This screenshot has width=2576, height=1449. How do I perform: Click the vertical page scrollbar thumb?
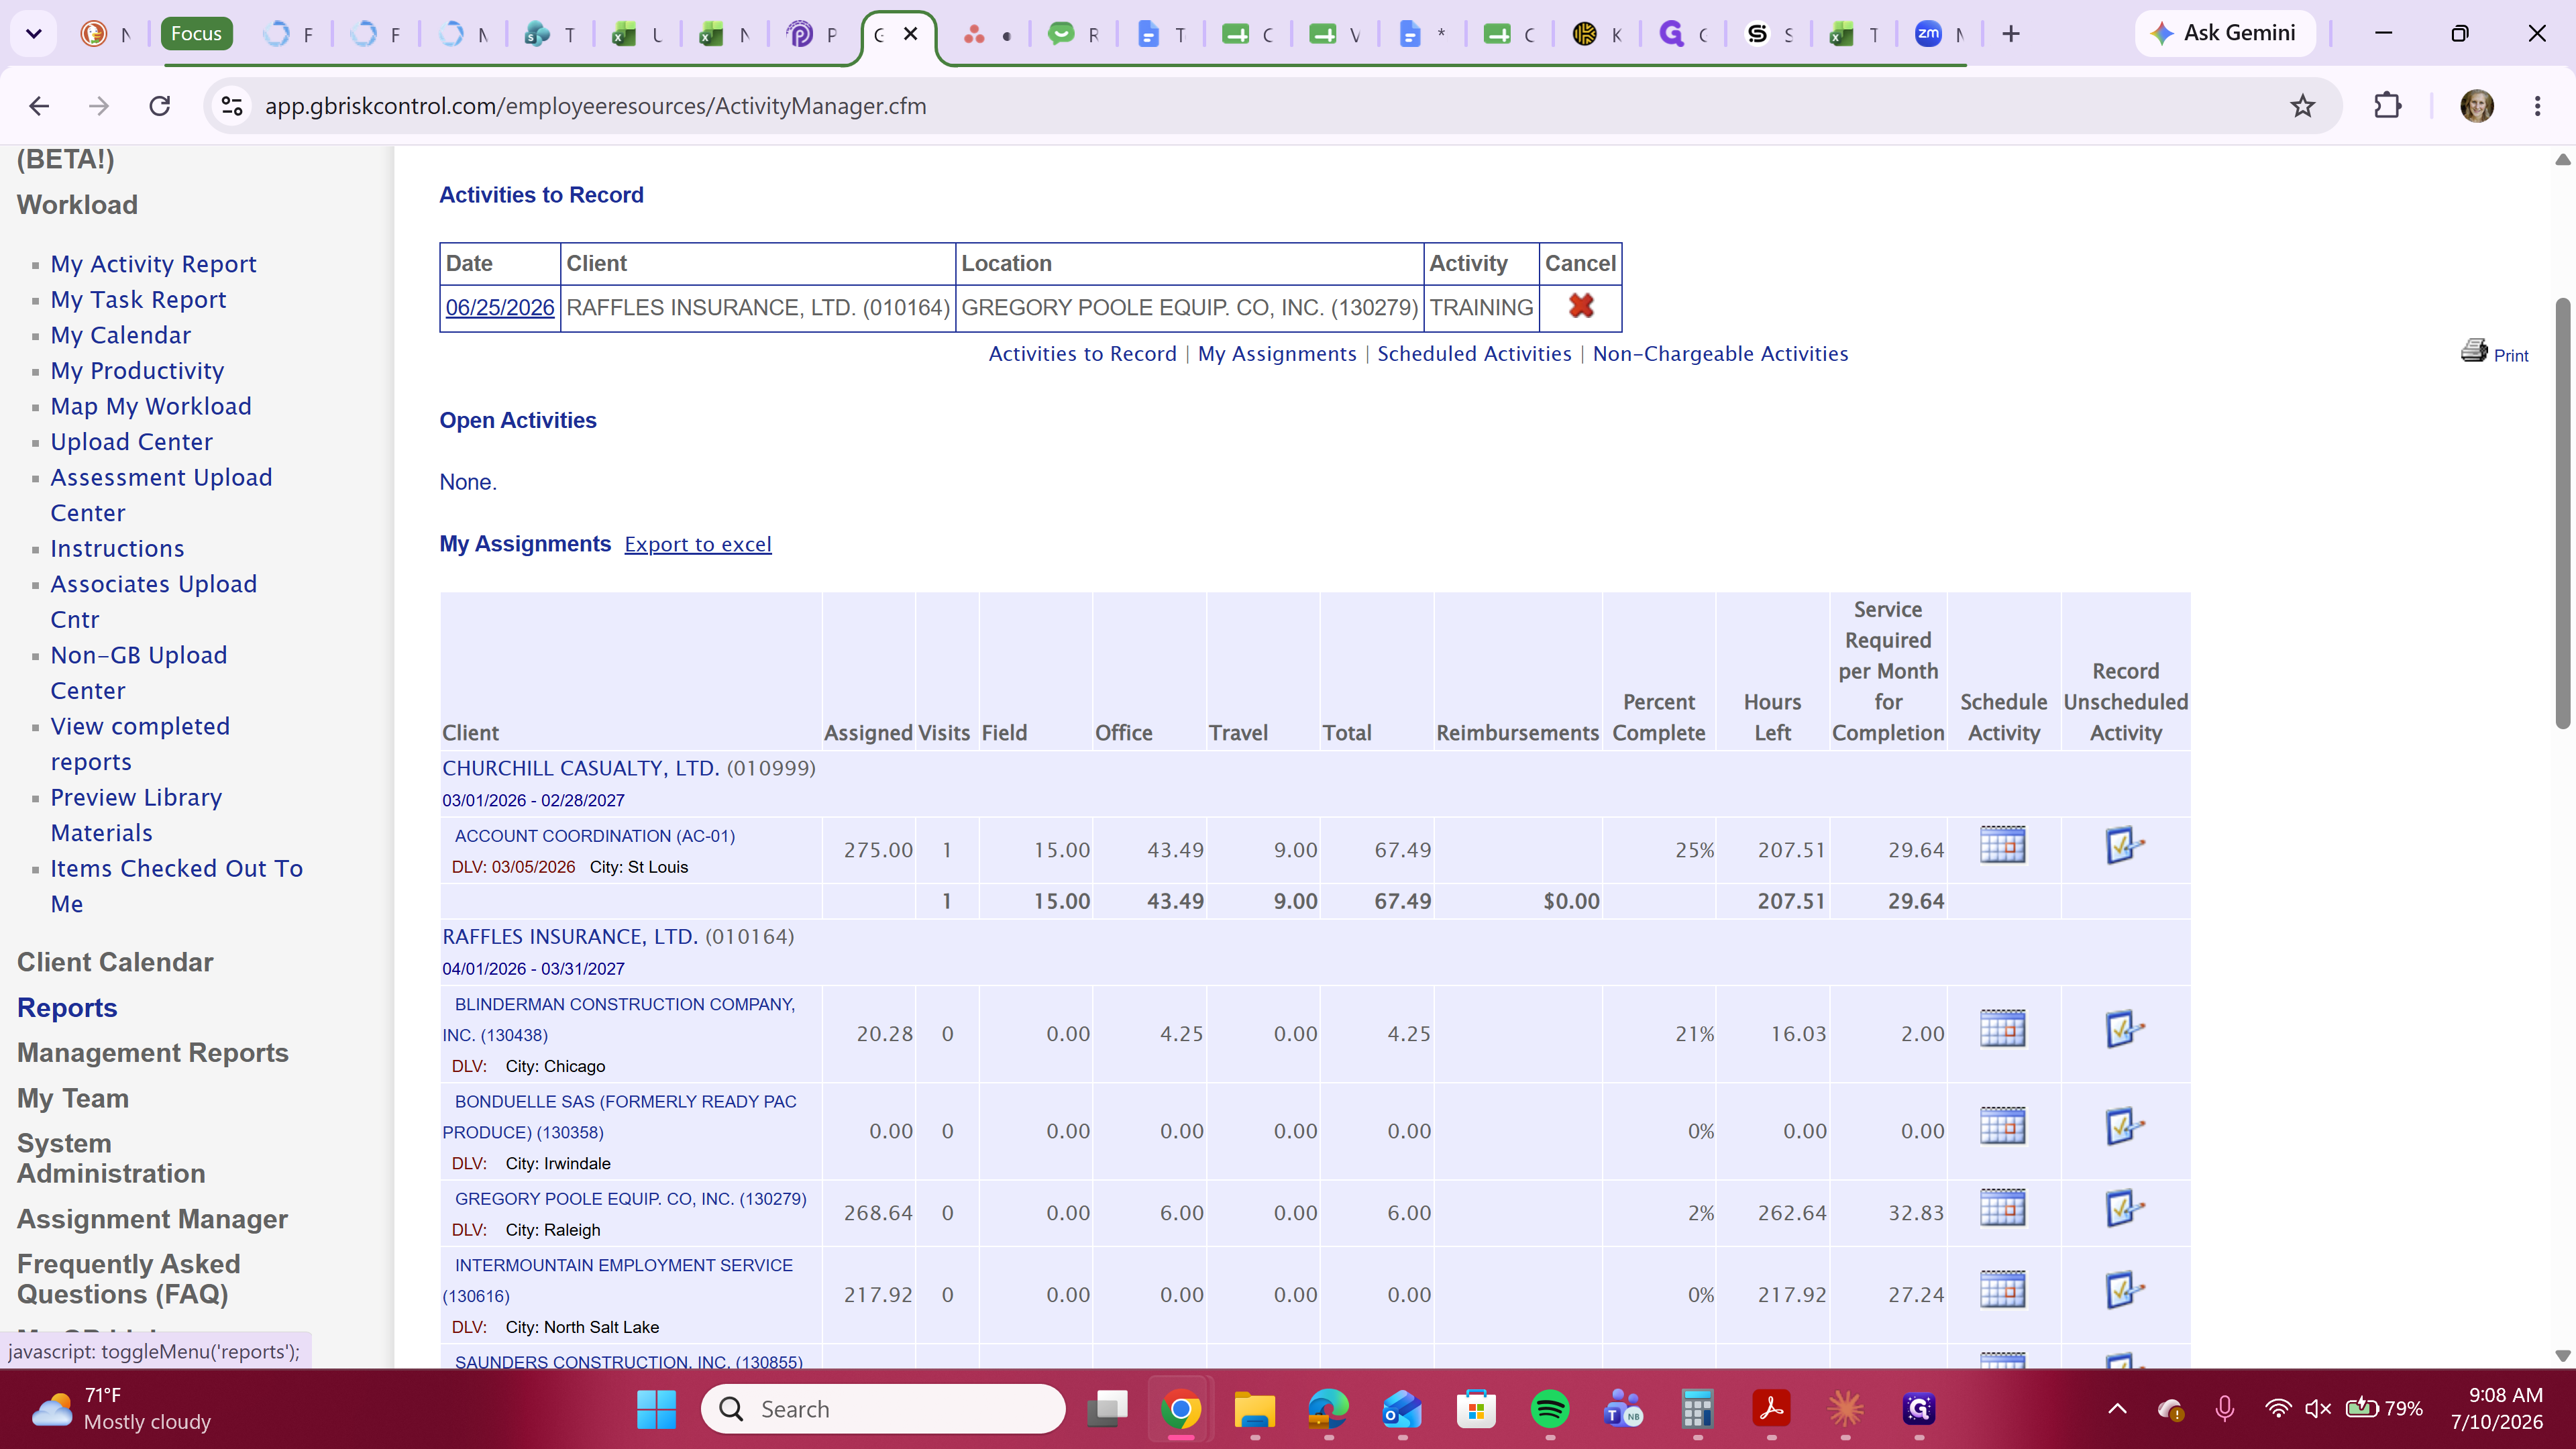(x=2562, y=514)
